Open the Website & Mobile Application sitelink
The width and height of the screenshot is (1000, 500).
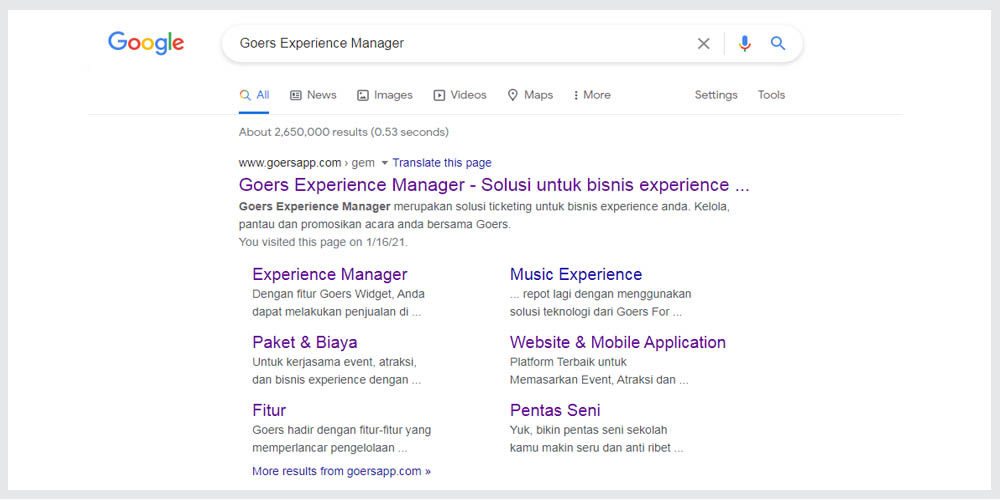tap(618, 342)
